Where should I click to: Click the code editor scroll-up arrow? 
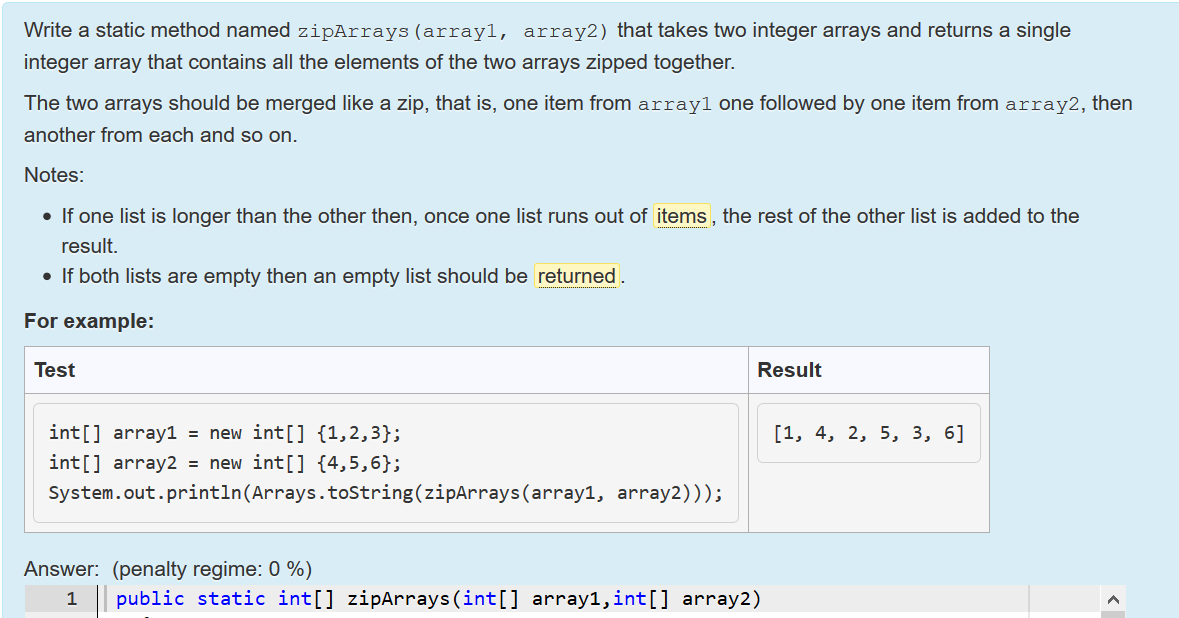click(1114, 599)
